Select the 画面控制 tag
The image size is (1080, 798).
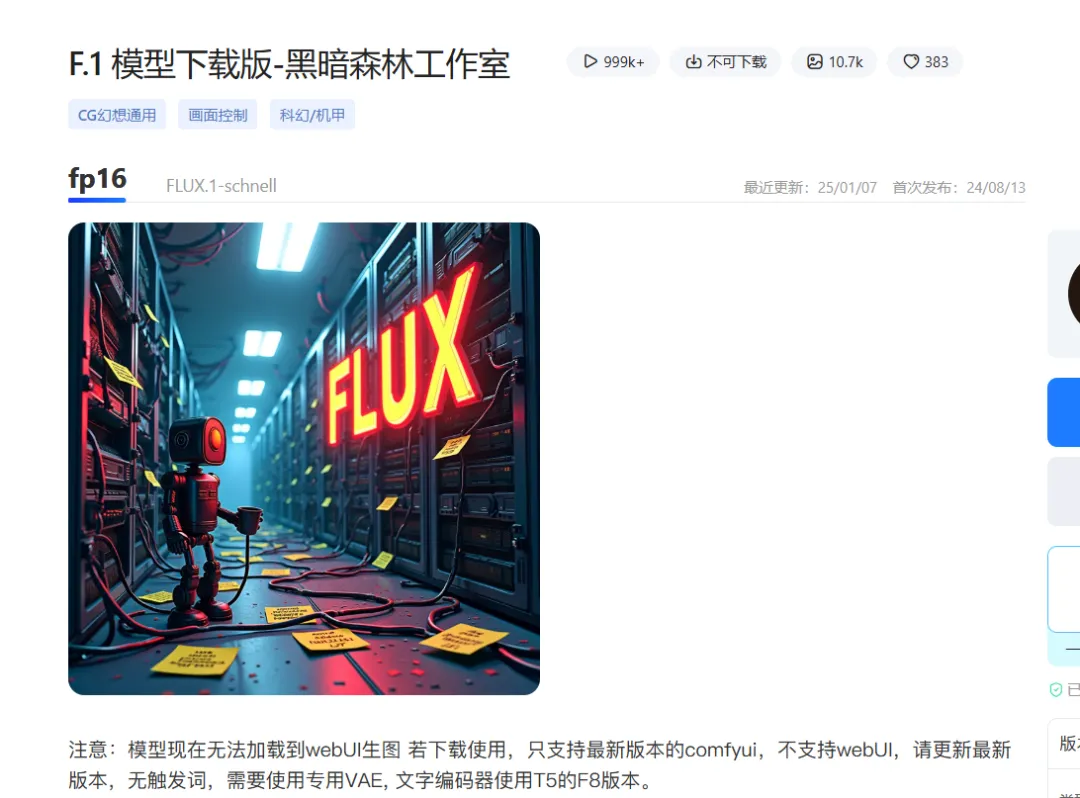[218, 115]
